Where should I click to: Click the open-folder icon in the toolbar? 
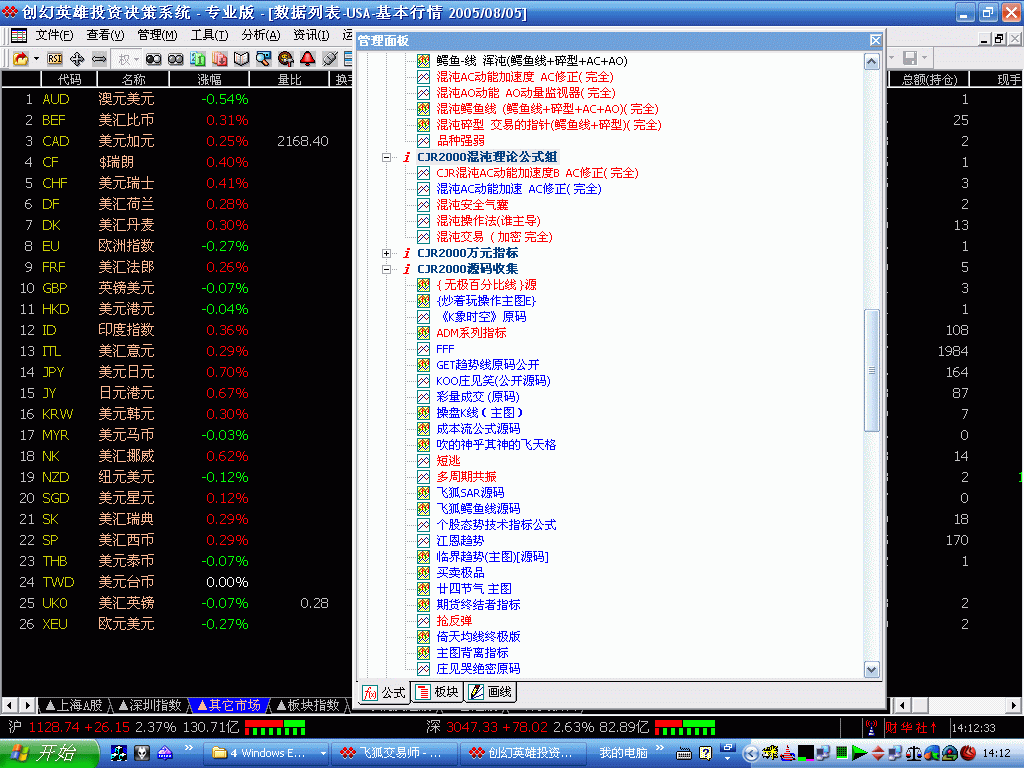(20, 59)
